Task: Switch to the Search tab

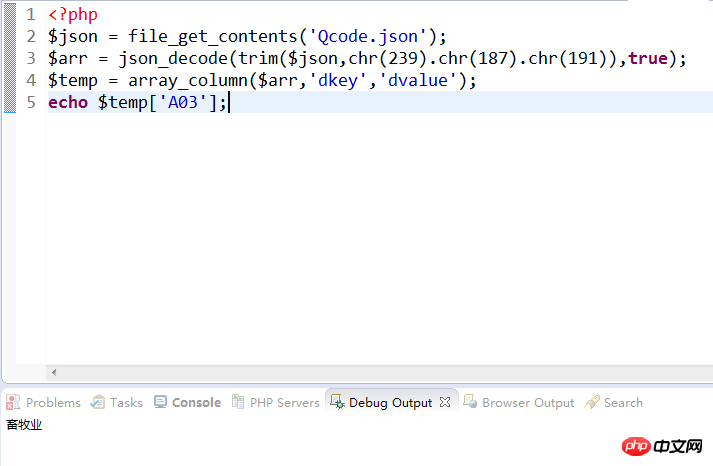Action: coord(614,402)
